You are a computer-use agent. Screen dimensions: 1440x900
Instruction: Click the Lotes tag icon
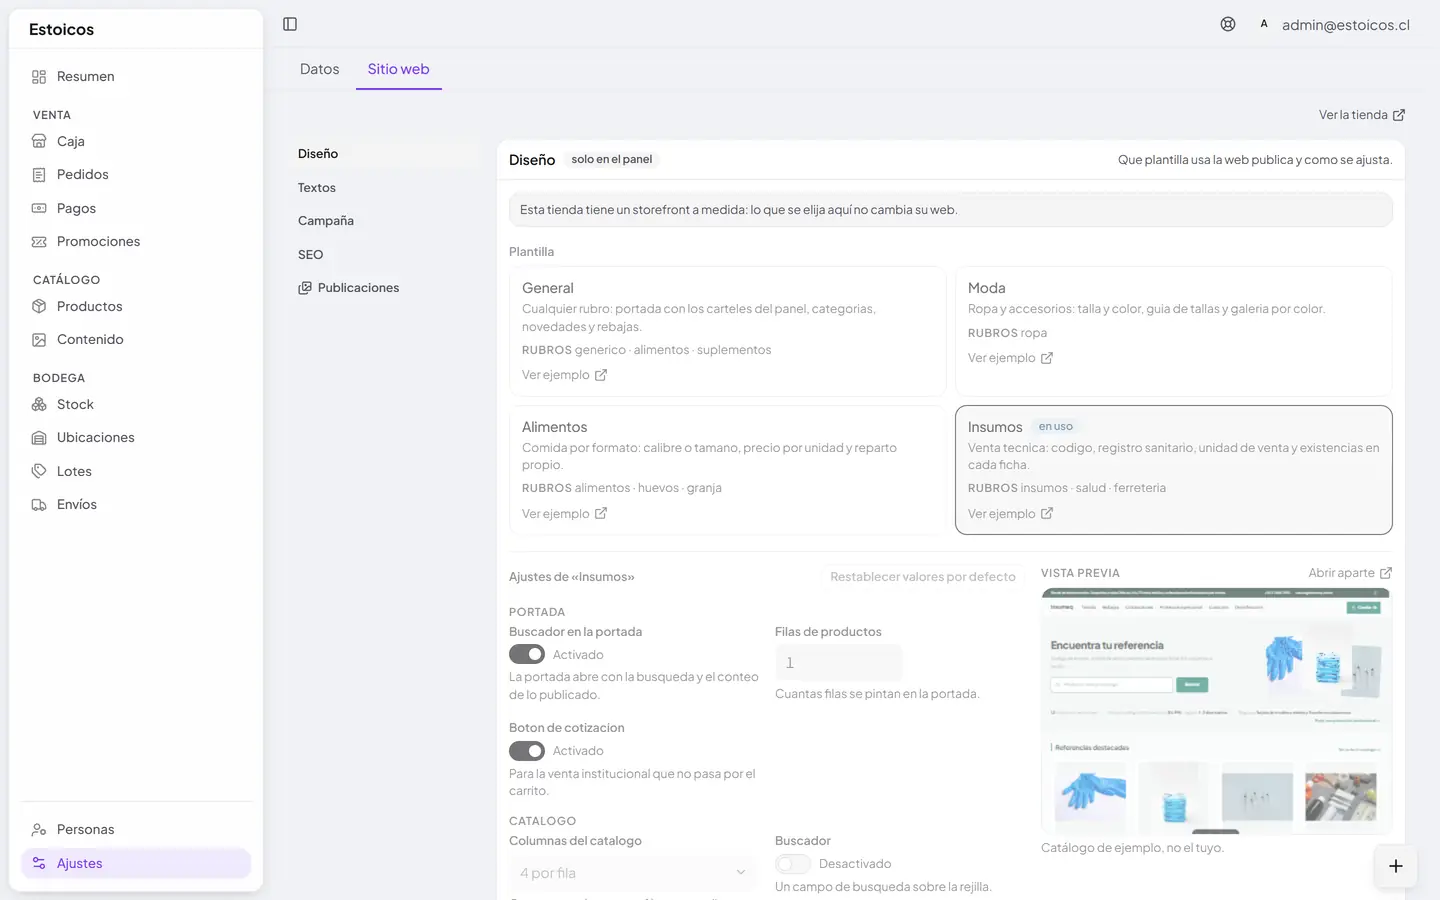click(39, 471)
